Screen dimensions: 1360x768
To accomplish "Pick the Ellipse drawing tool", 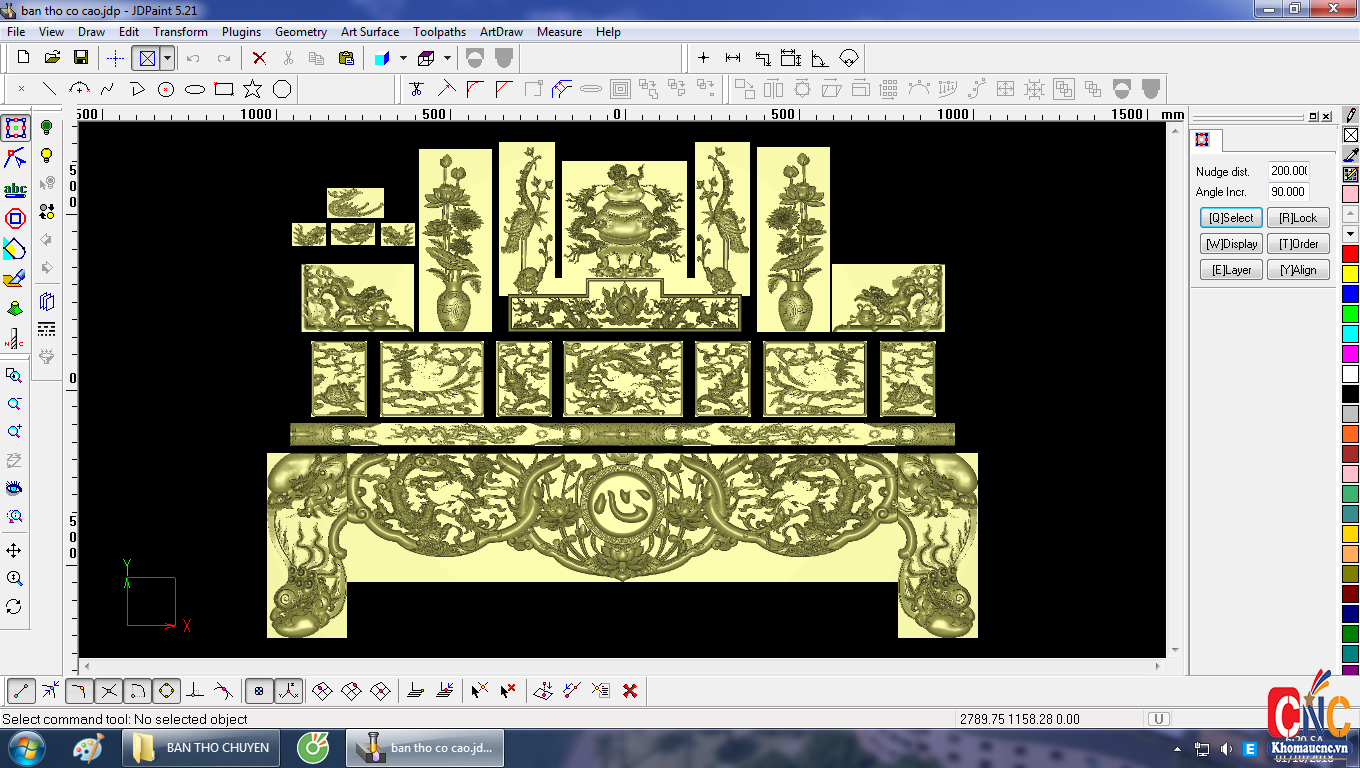I will tap(195, 89).
